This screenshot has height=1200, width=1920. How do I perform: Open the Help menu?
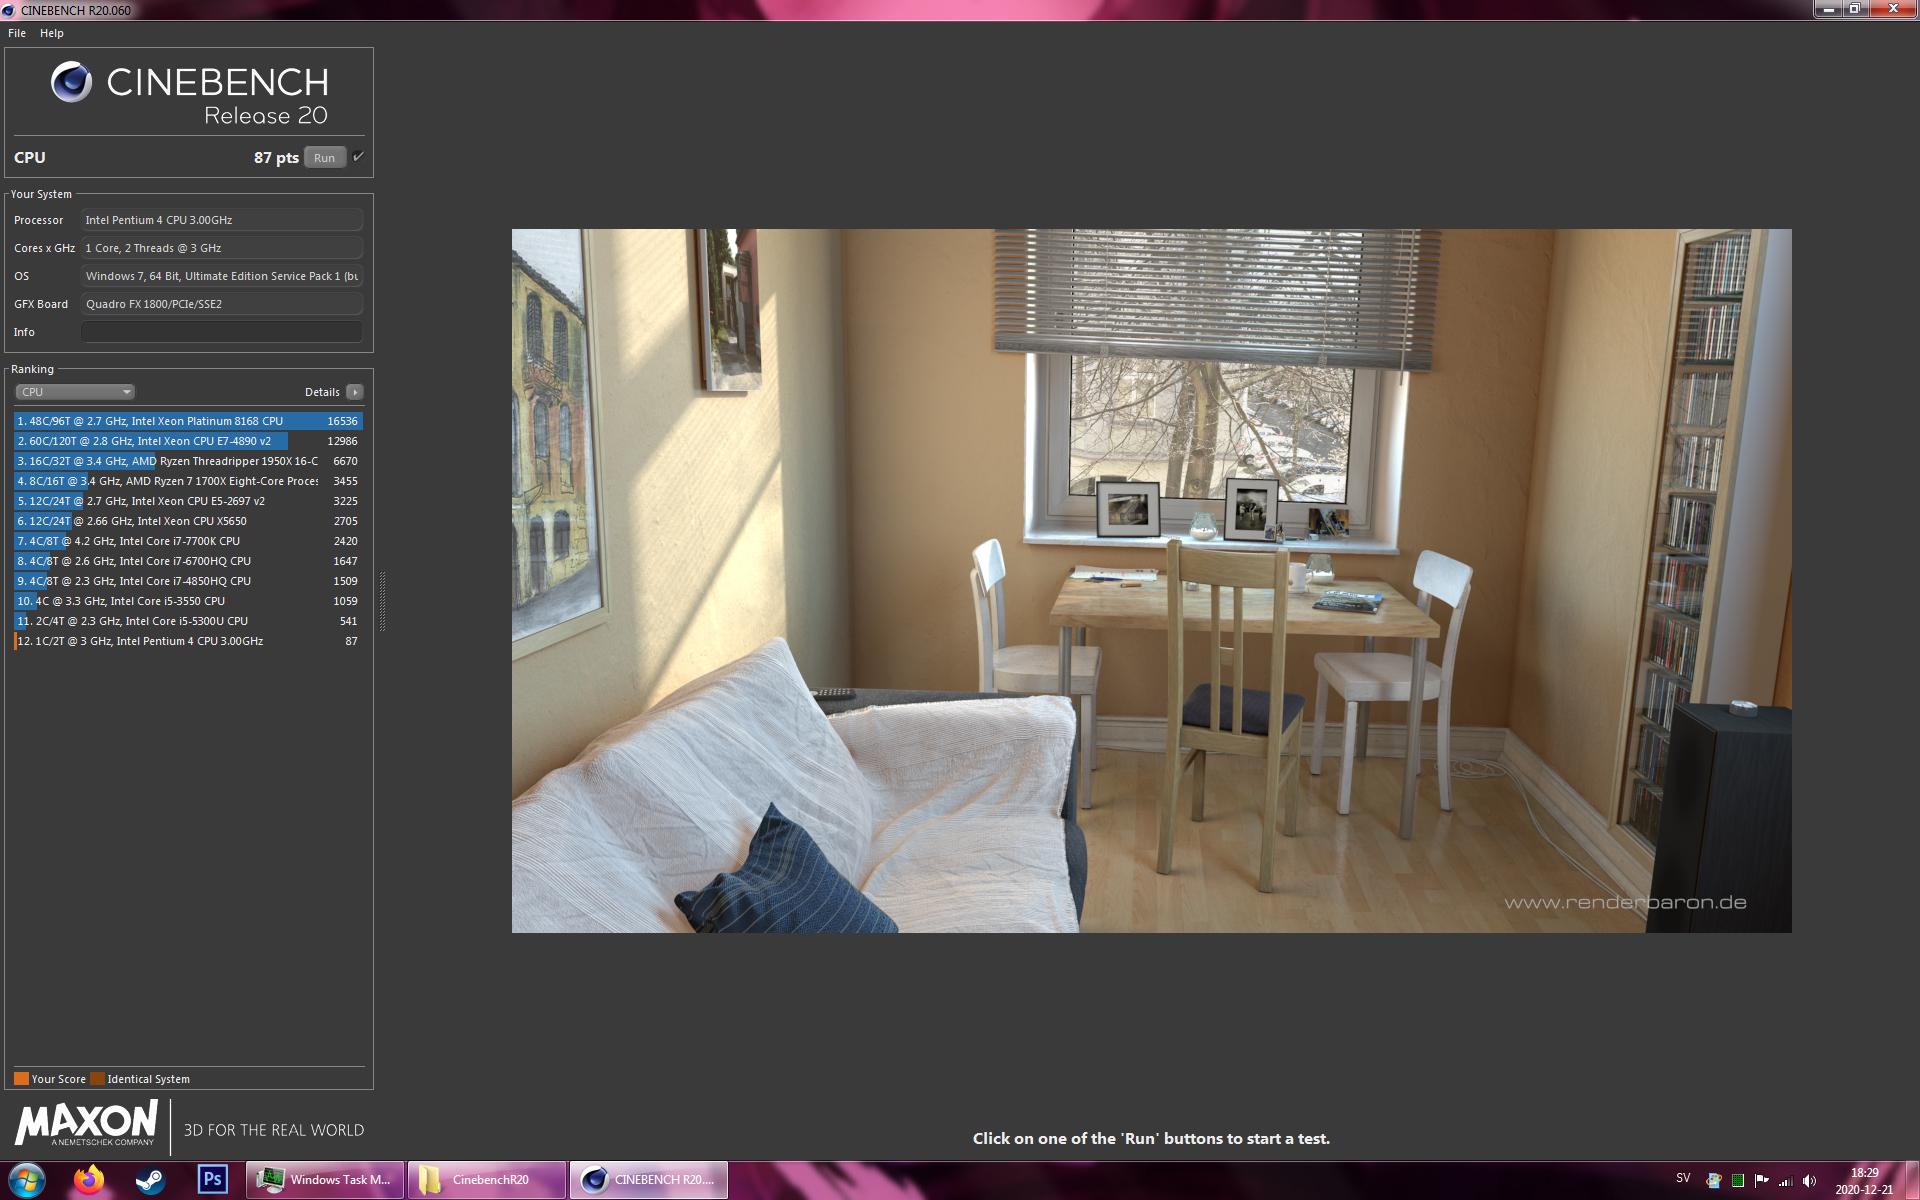pos(52,33)
